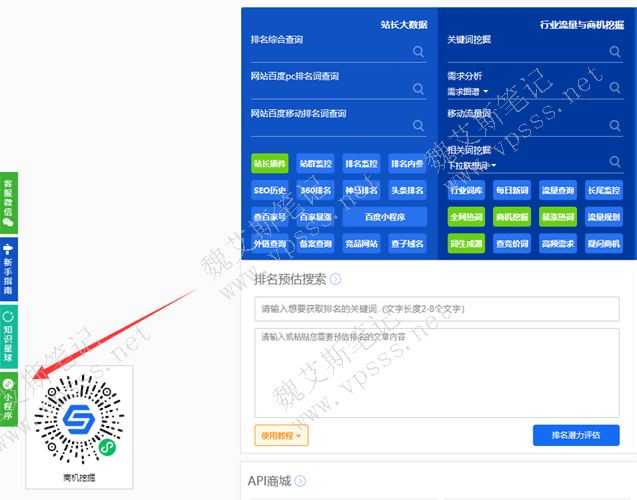Image resolution: width=637 pixels, height=500 pixels.
Task: Open 查子域名 tool
Action: pos(407,244)
